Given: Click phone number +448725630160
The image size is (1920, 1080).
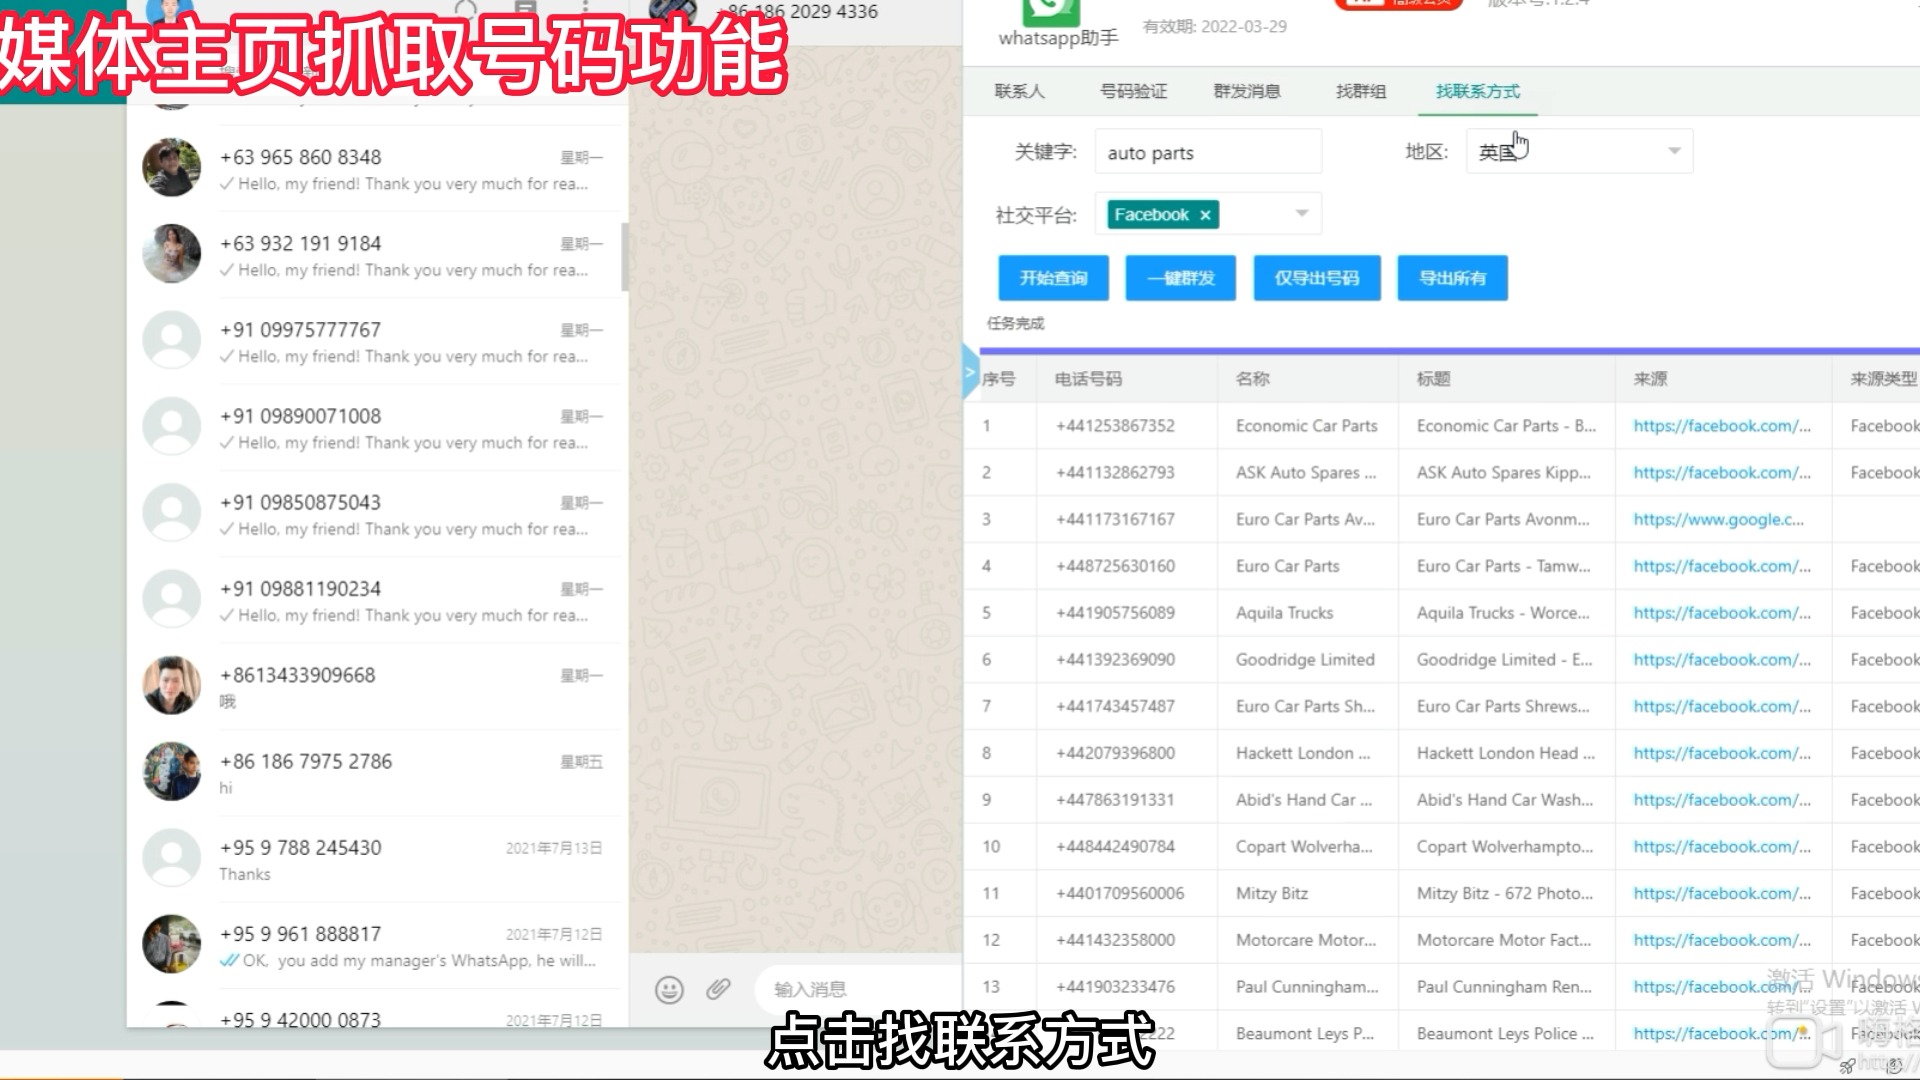Looking at the screenshot, I should click(1115, 566).
